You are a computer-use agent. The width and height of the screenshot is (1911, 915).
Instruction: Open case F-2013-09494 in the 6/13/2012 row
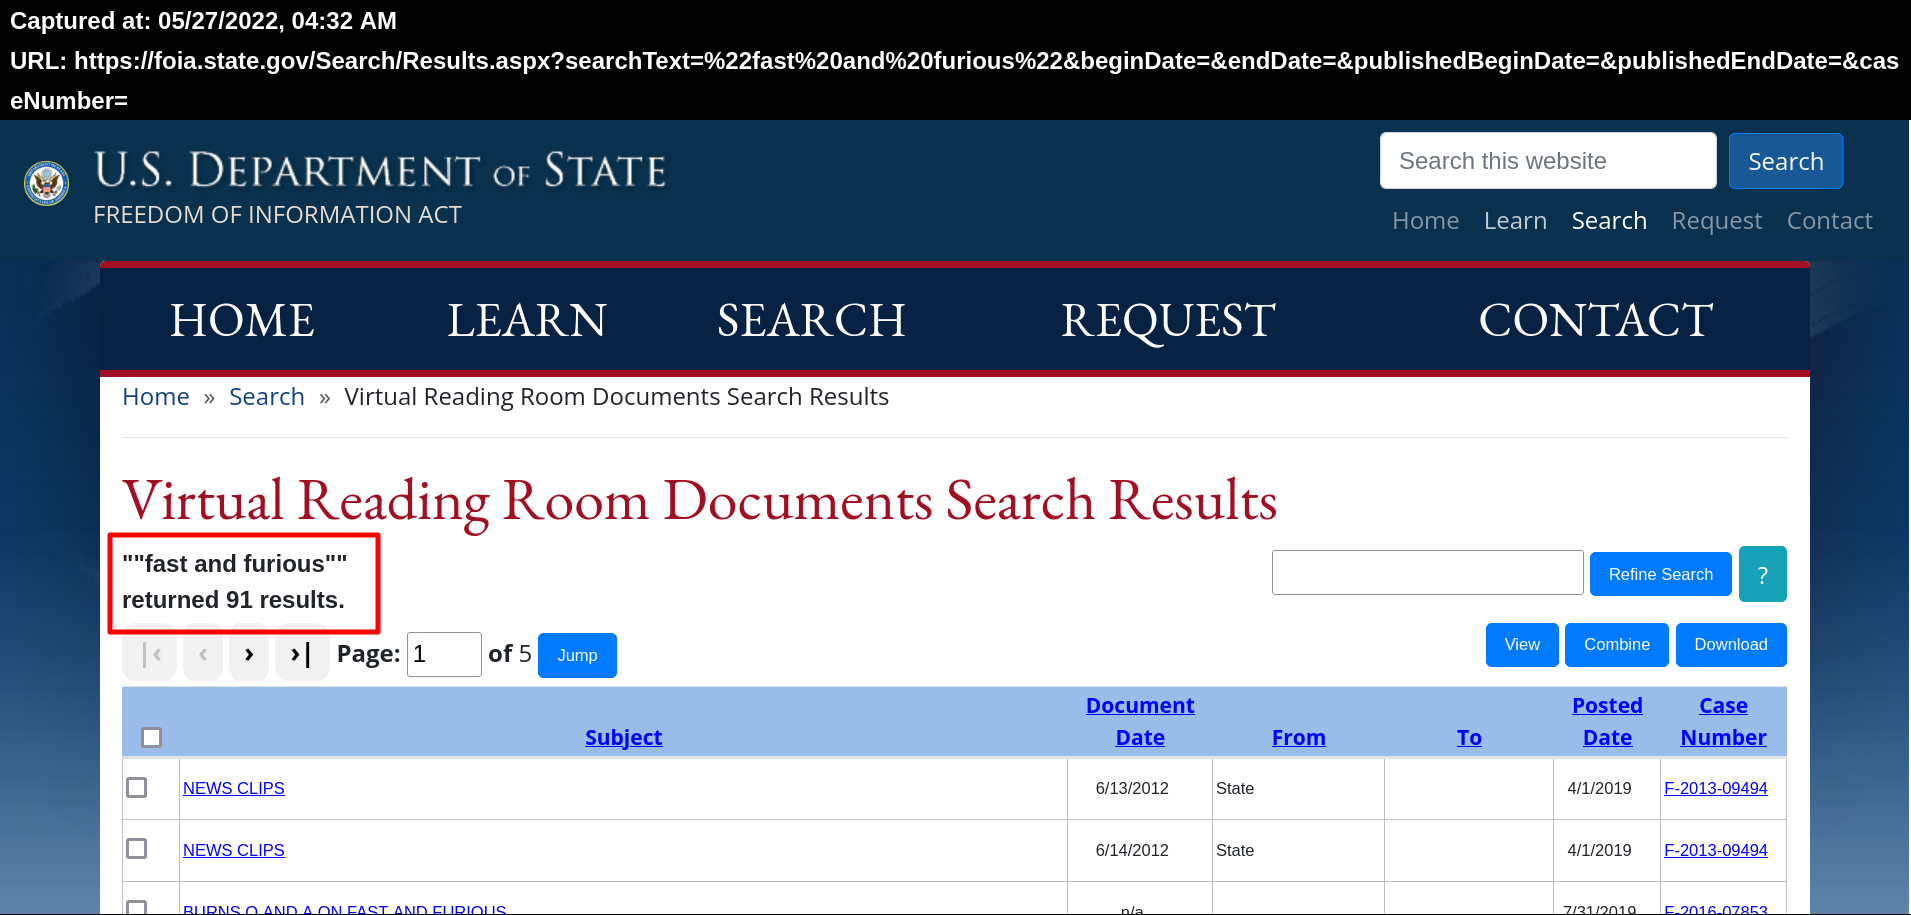[1716, 788]
